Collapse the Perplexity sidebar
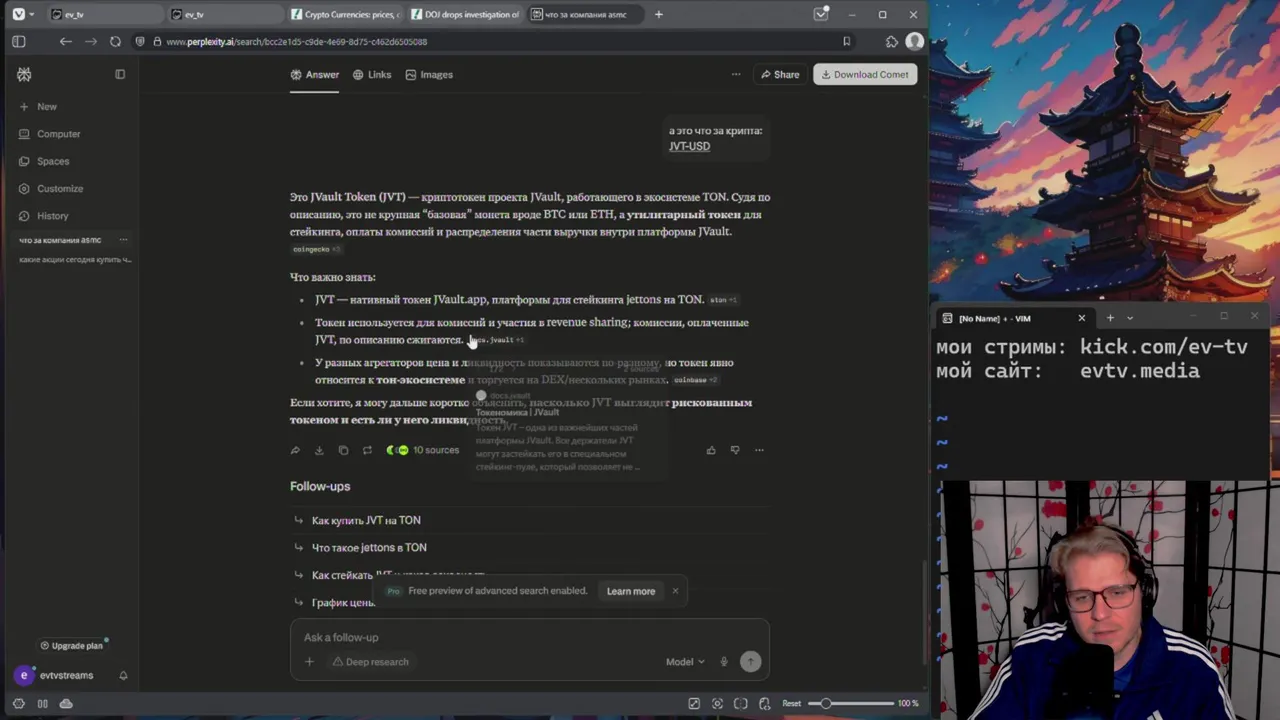This screenshot has width=1280, height=720. [120, 74]
